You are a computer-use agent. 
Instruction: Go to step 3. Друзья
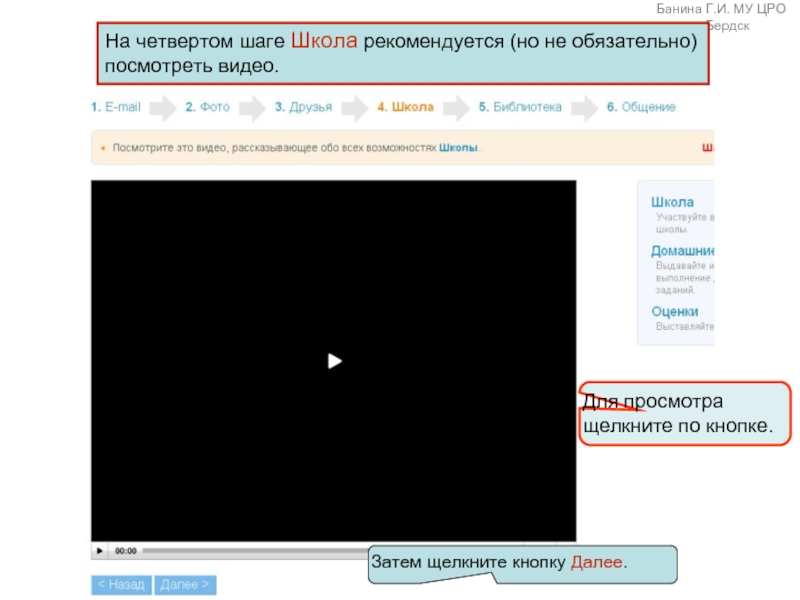303,107
